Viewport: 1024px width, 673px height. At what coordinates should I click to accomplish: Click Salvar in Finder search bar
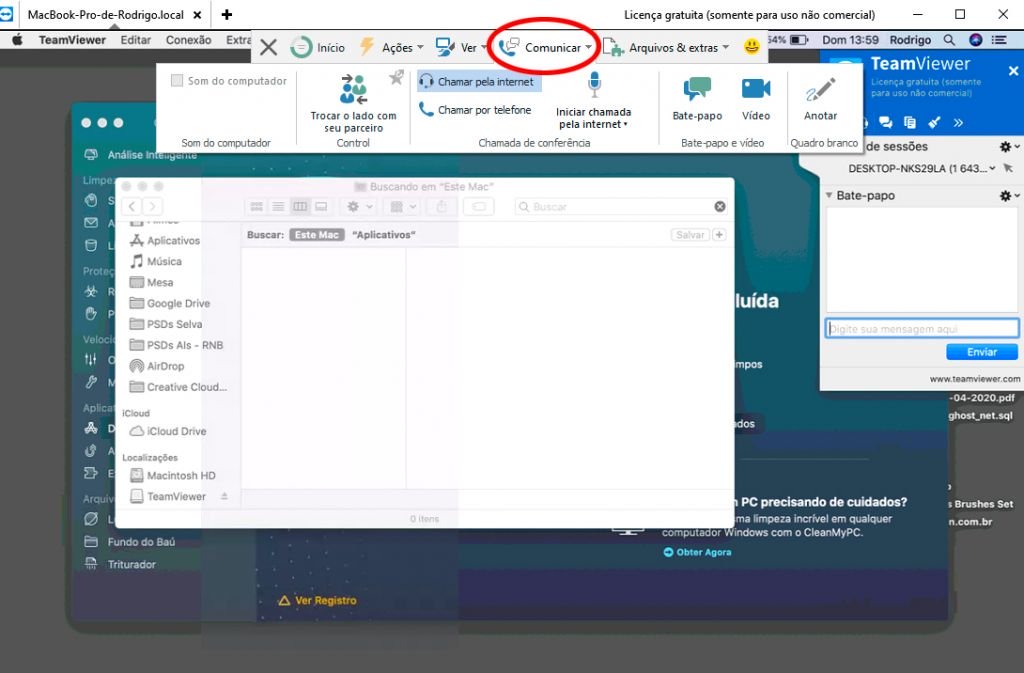pos(690,234)
